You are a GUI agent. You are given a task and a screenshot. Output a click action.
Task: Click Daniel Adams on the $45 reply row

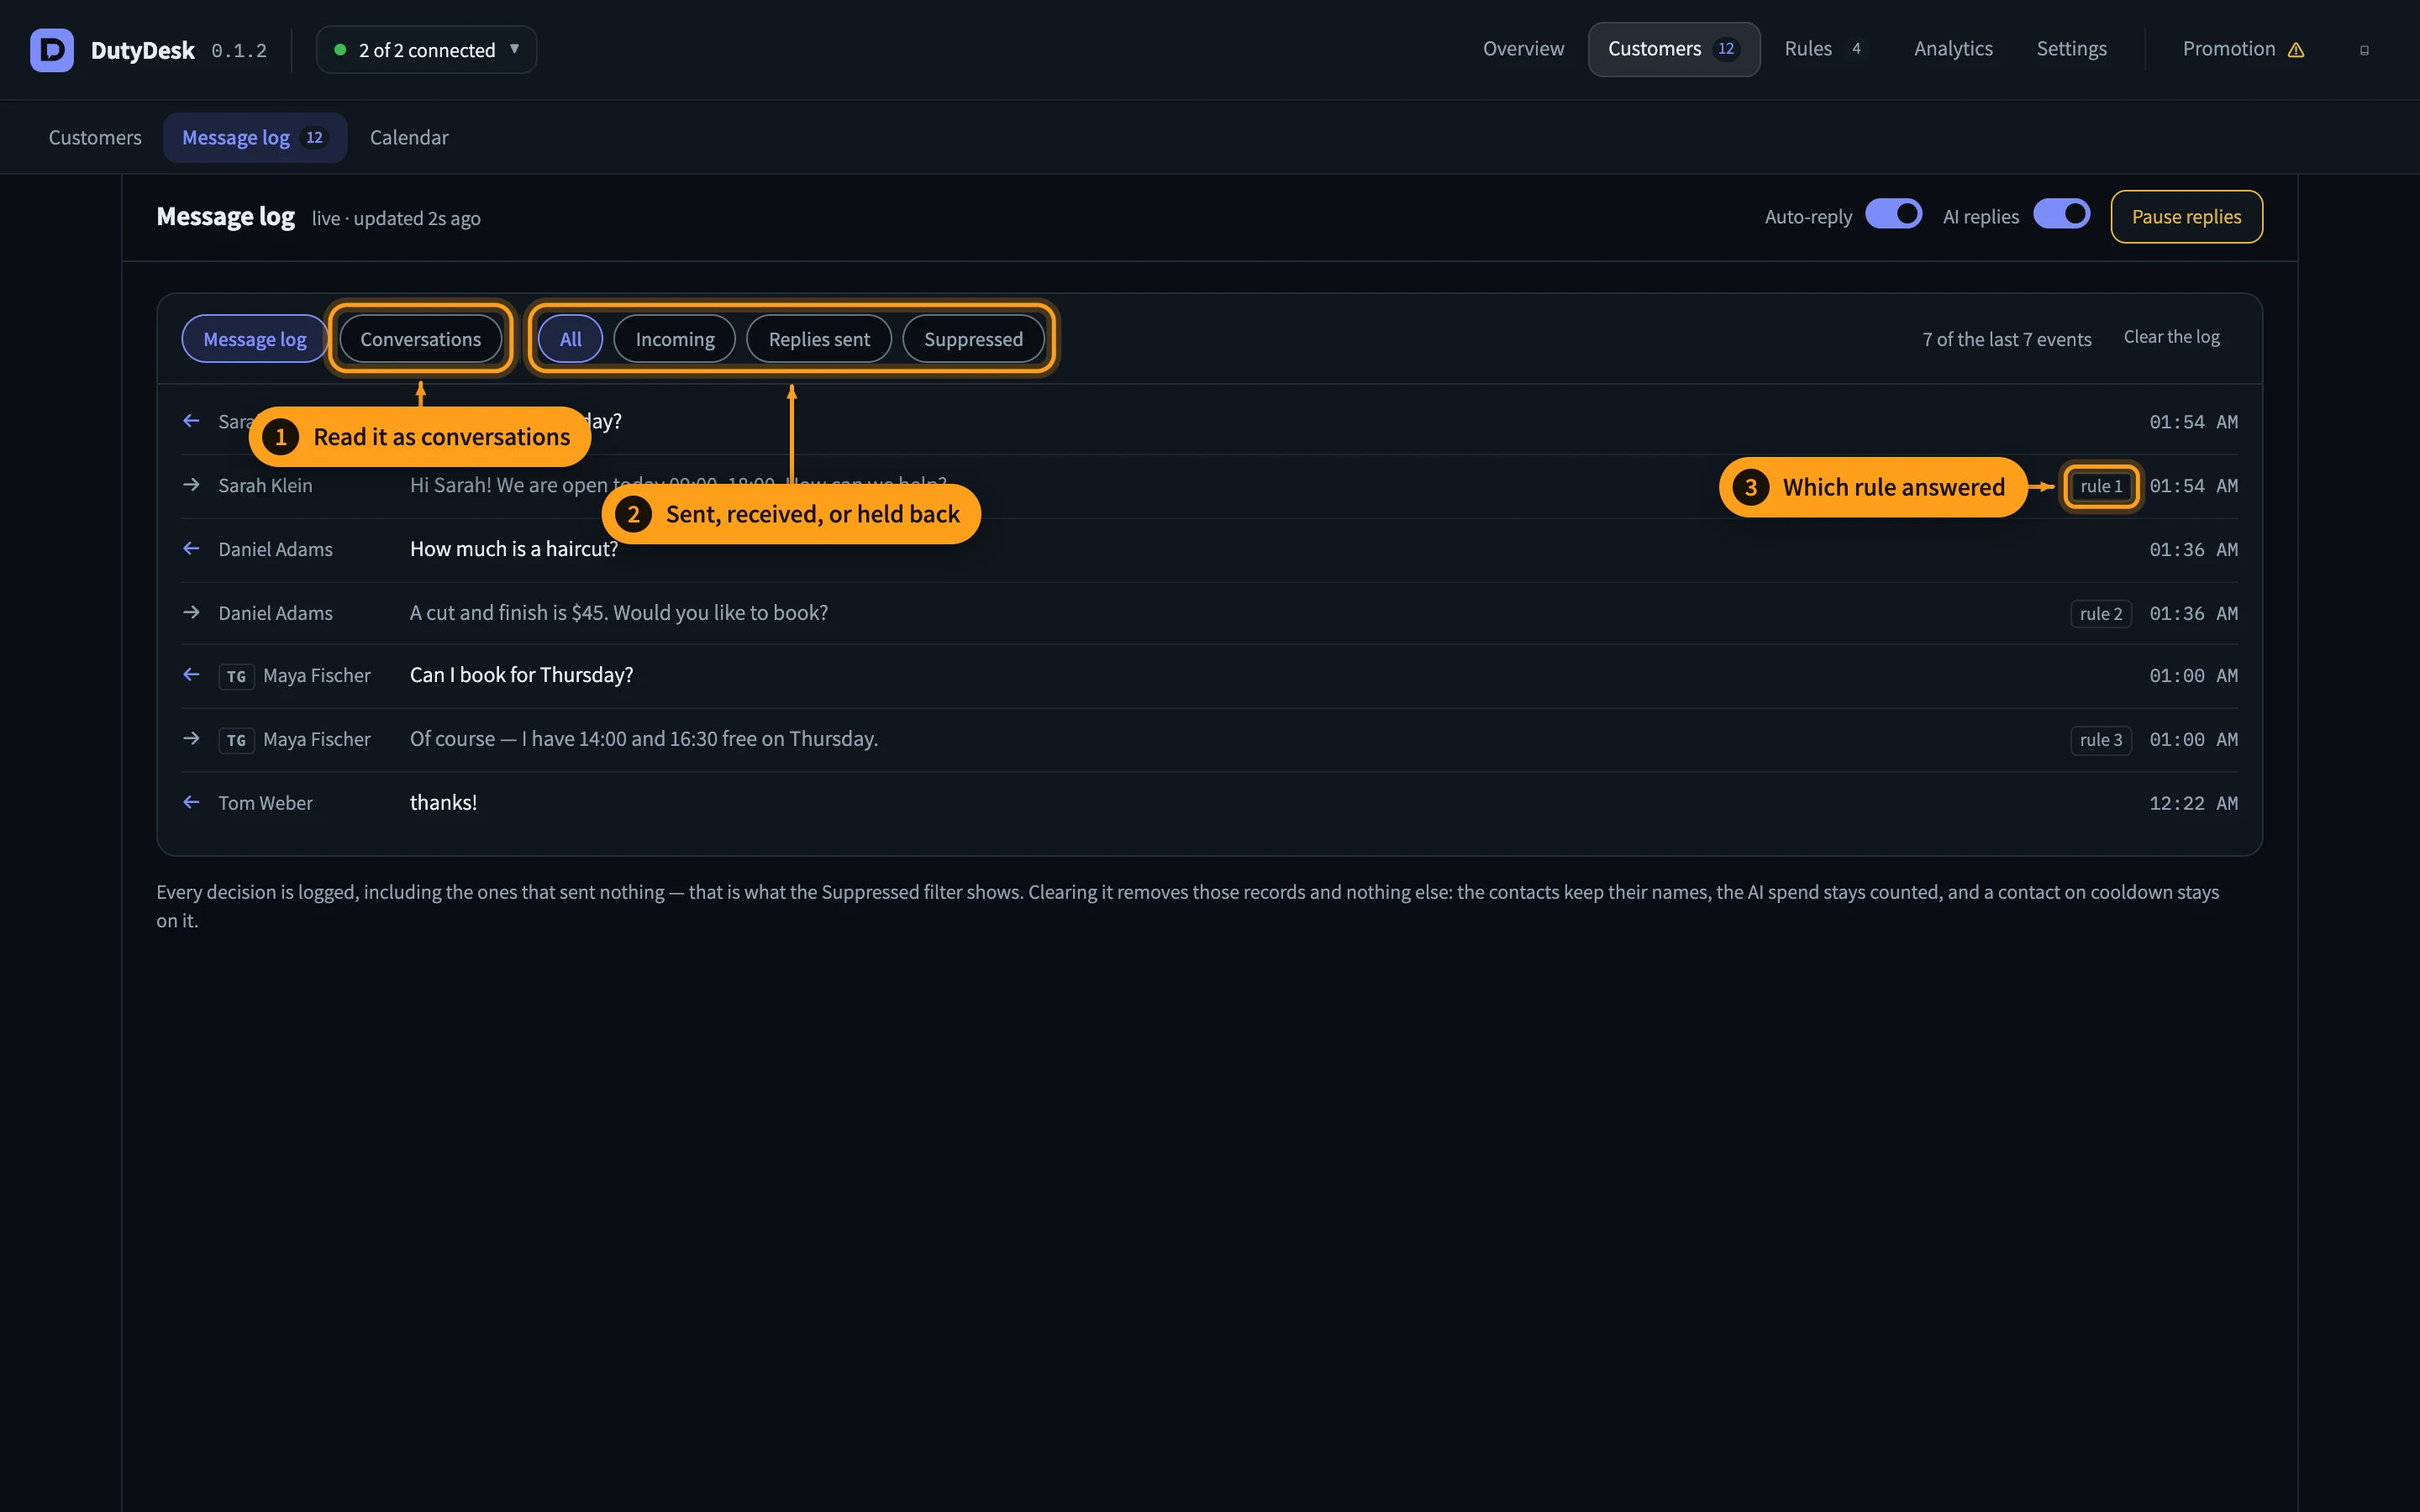point(275,614)
